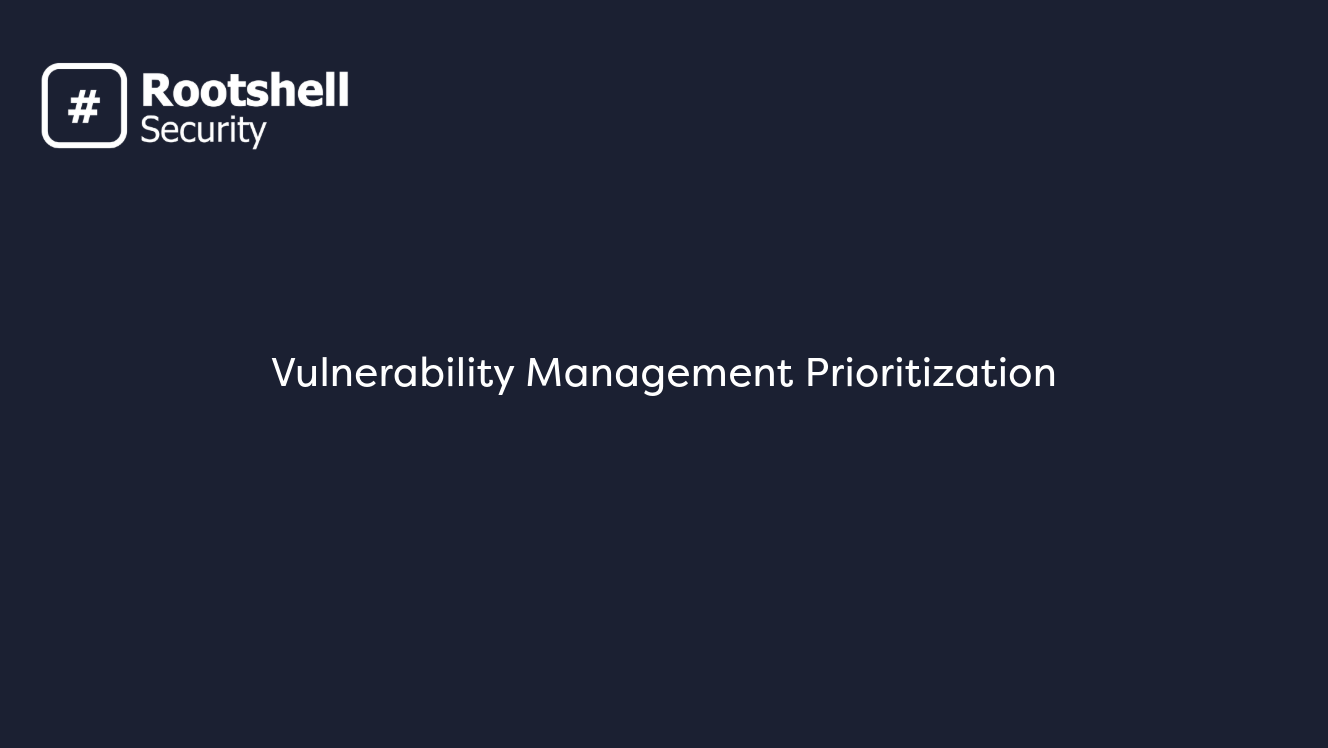The height and width of the screenshot is (748, 1328).
Task: Click the letter h in "Rootshell"
Action: (x=285, y=91)
